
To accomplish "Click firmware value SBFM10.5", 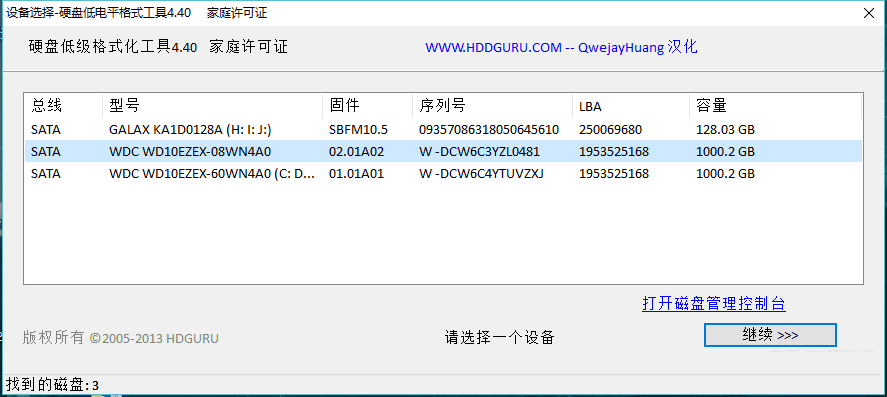I will click(x=358, y=130).
